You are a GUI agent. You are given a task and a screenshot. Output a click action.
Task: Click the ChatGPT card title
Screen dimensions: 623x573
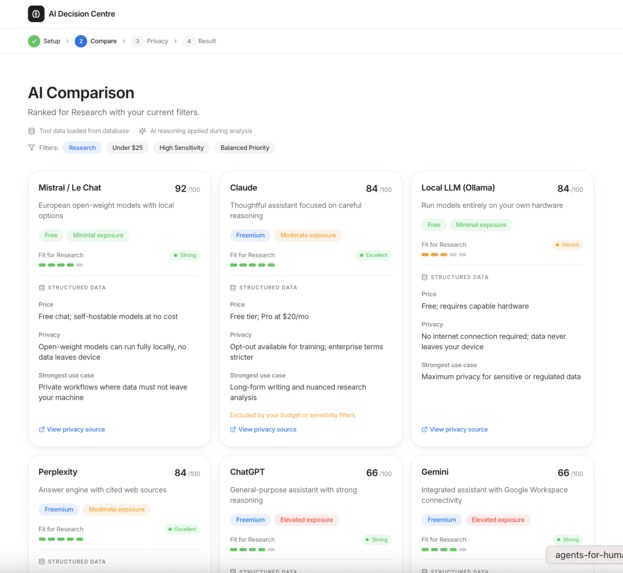coord(247,472)
